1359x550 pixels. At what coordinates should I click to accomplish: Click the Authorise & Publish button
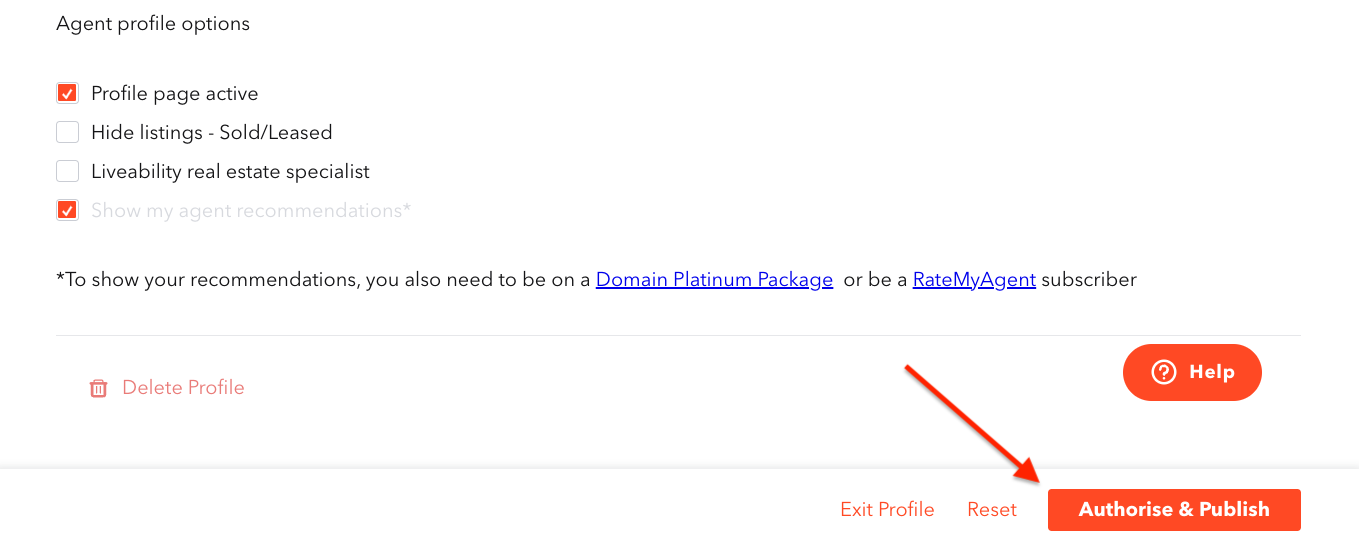(1174, 509)
